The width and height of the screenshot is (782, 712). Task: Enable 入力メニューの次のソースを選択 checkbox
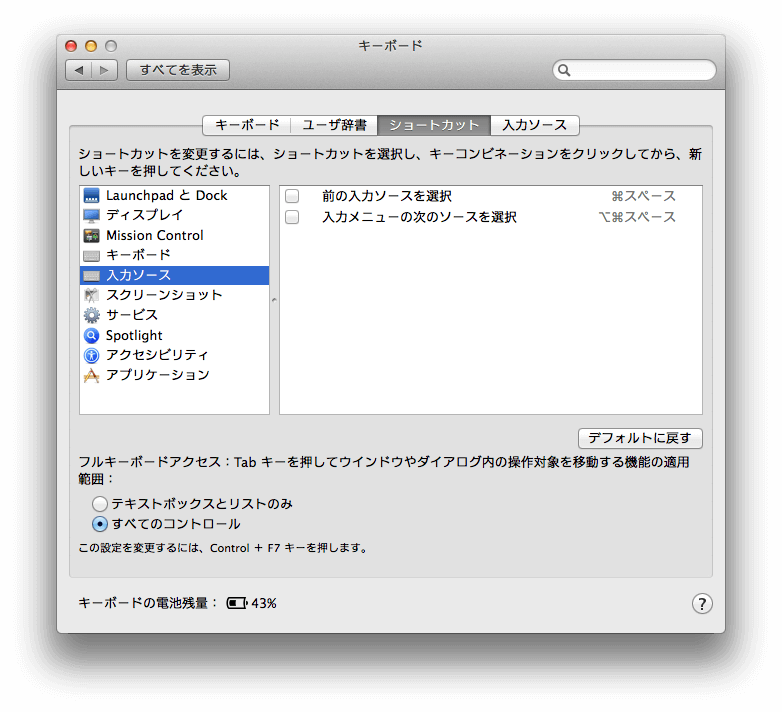pos(292,217)
